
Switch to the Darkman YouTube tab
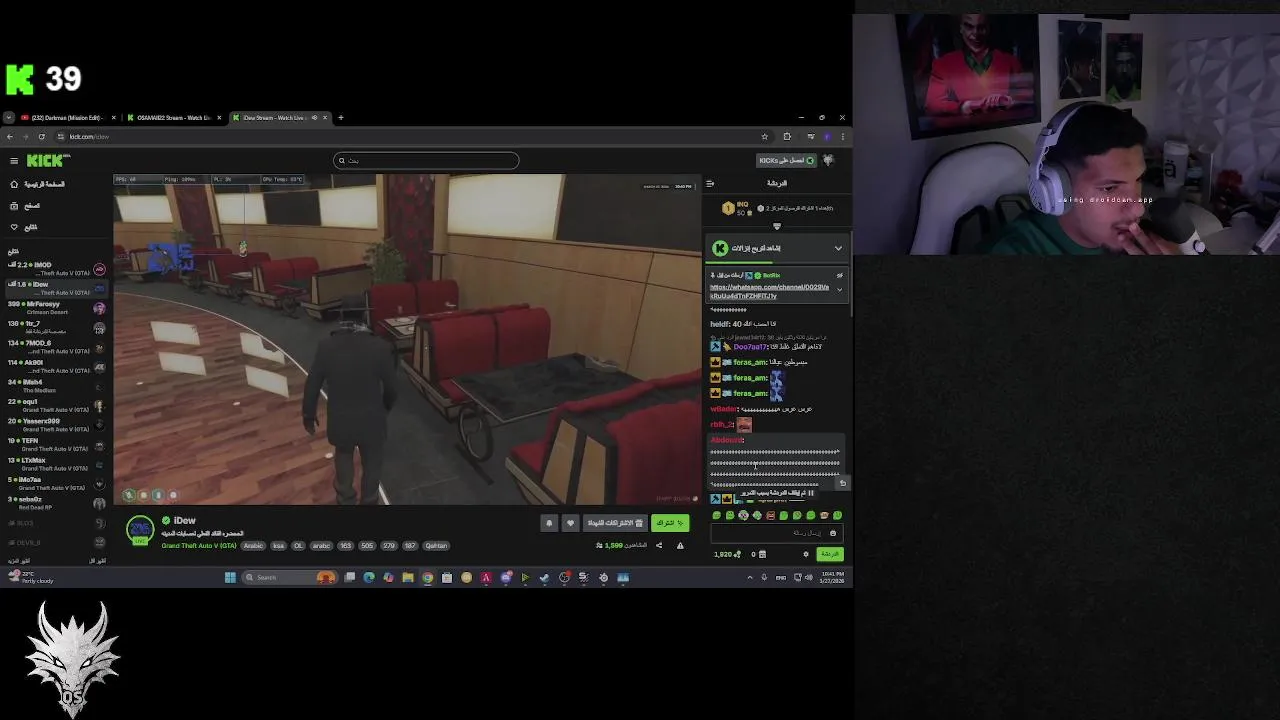[x=66, y=118]
